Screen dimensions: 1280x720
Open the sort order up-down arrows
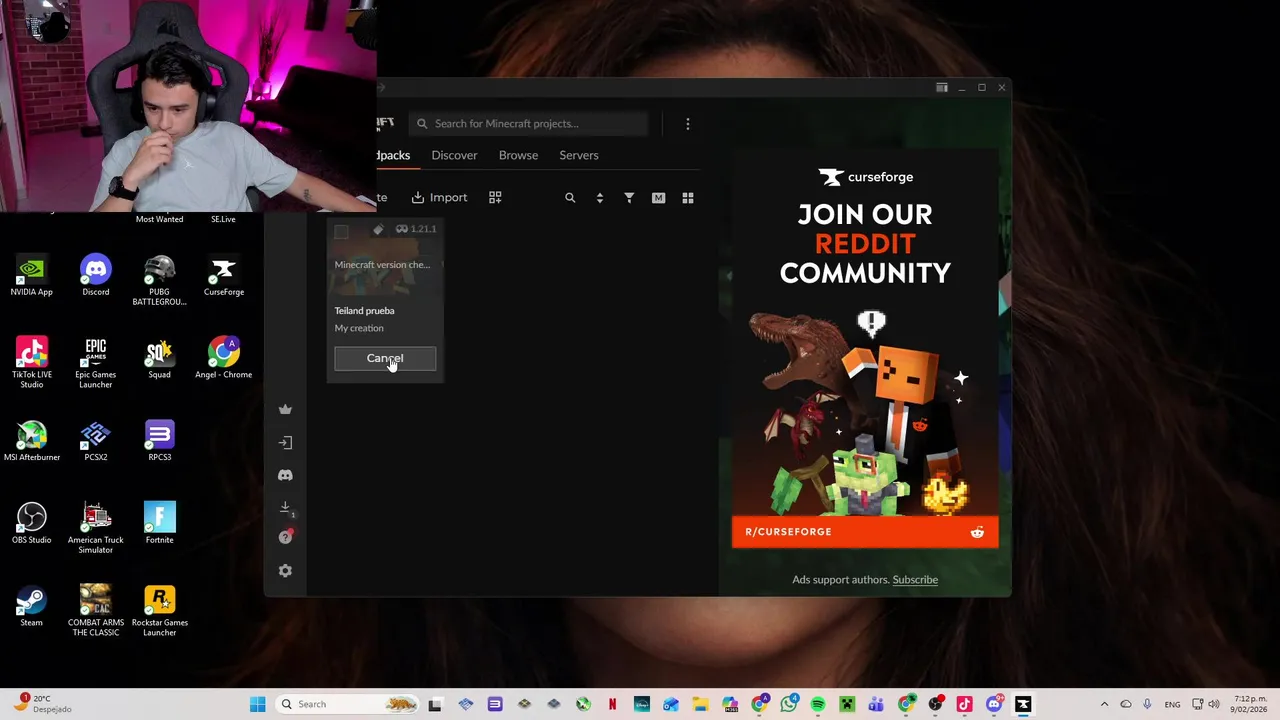click(599, 198)
